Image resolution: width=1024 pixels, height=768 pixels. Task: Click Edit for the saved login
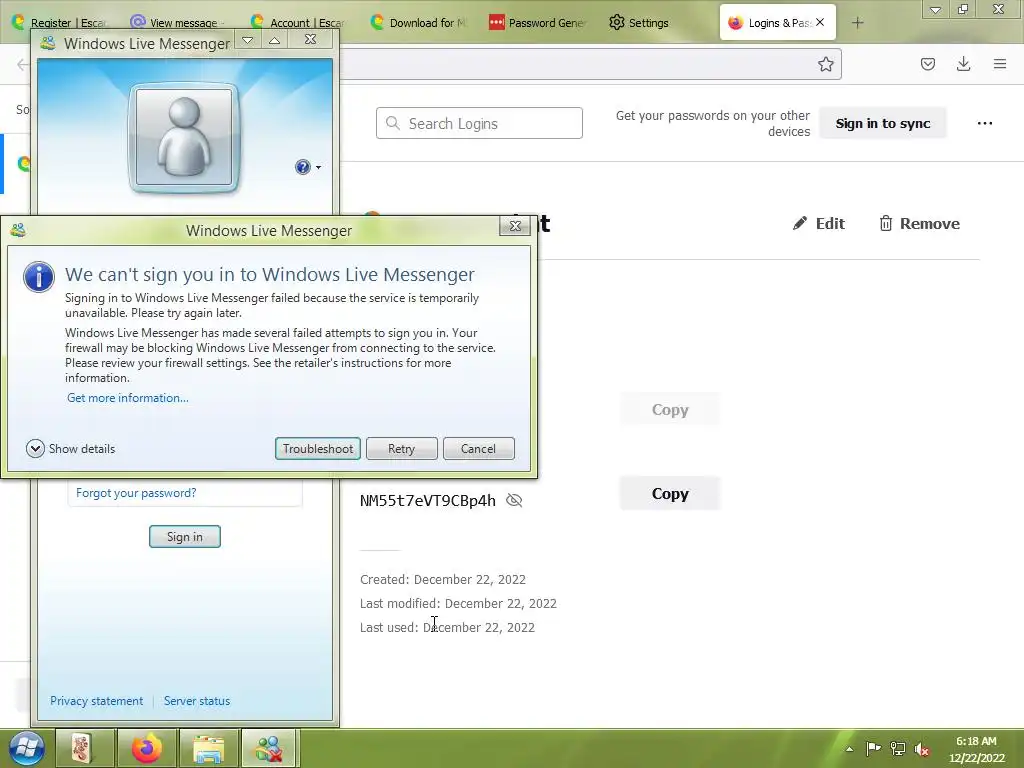(x=818, y=223)
